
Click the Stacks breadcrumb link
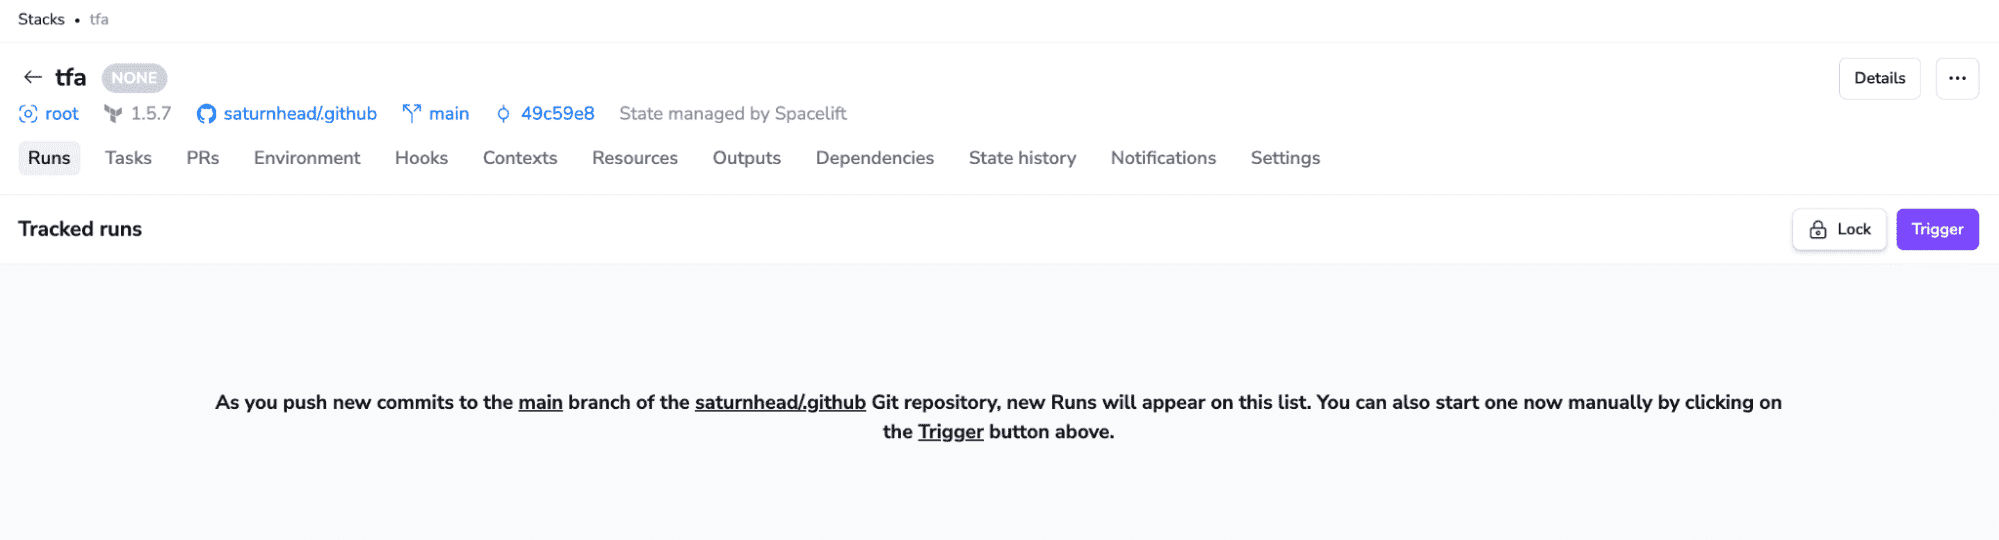pos(41,19)
